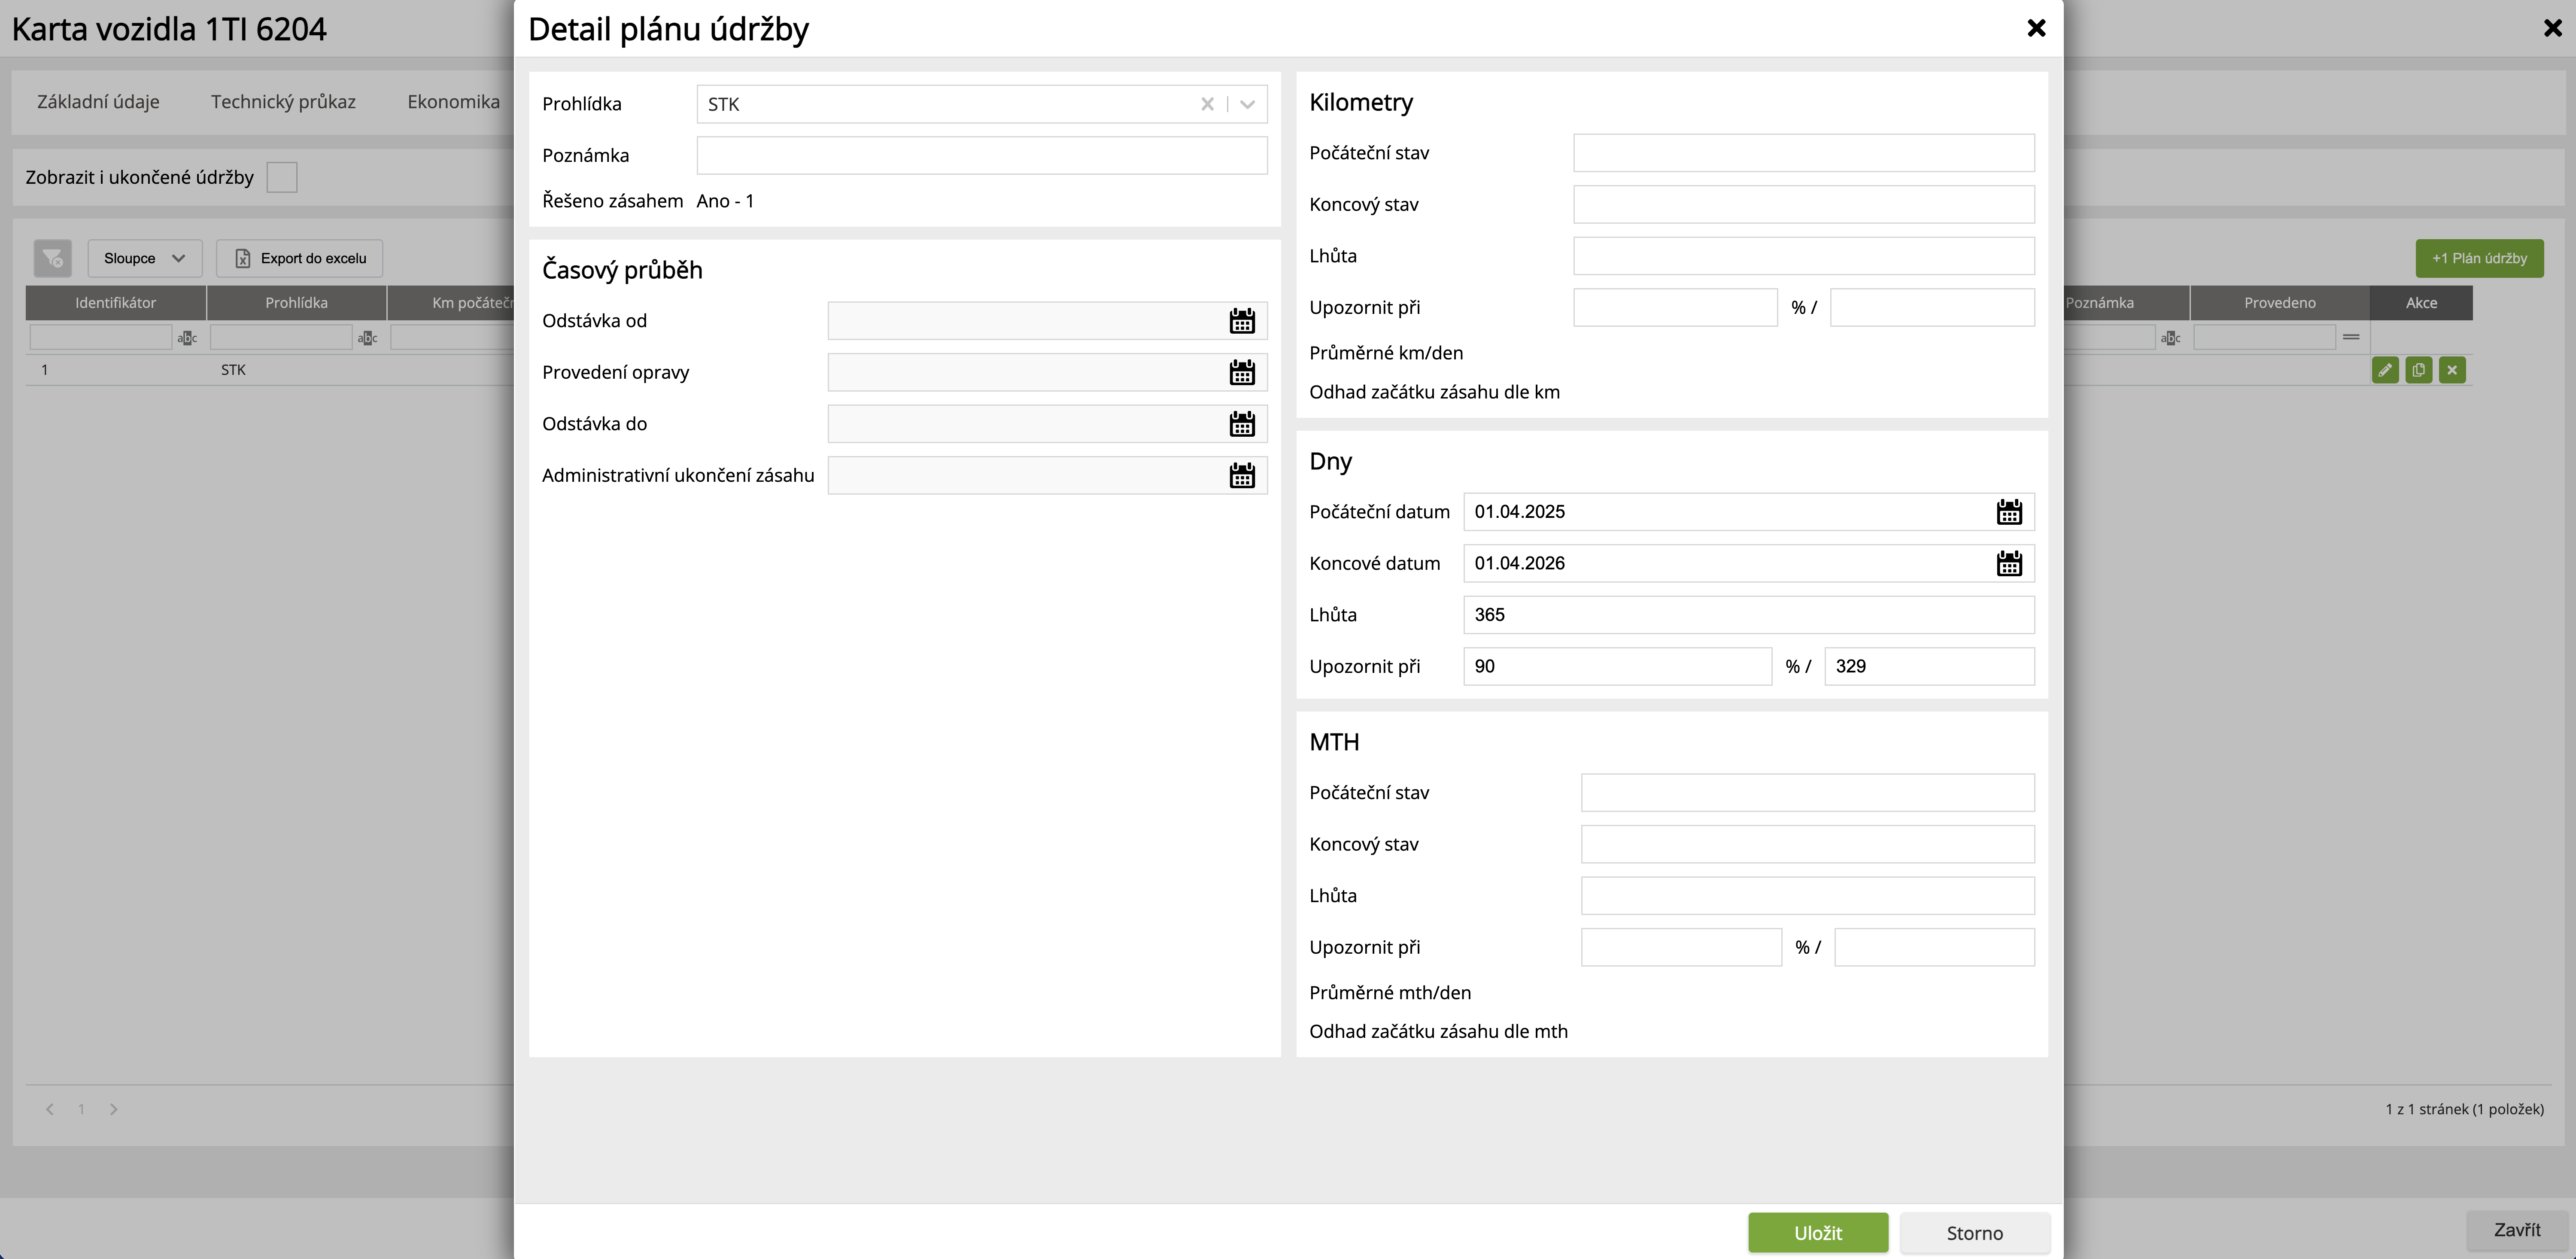
Task: Click the copy row icon in Akce
Action: 2418,370
